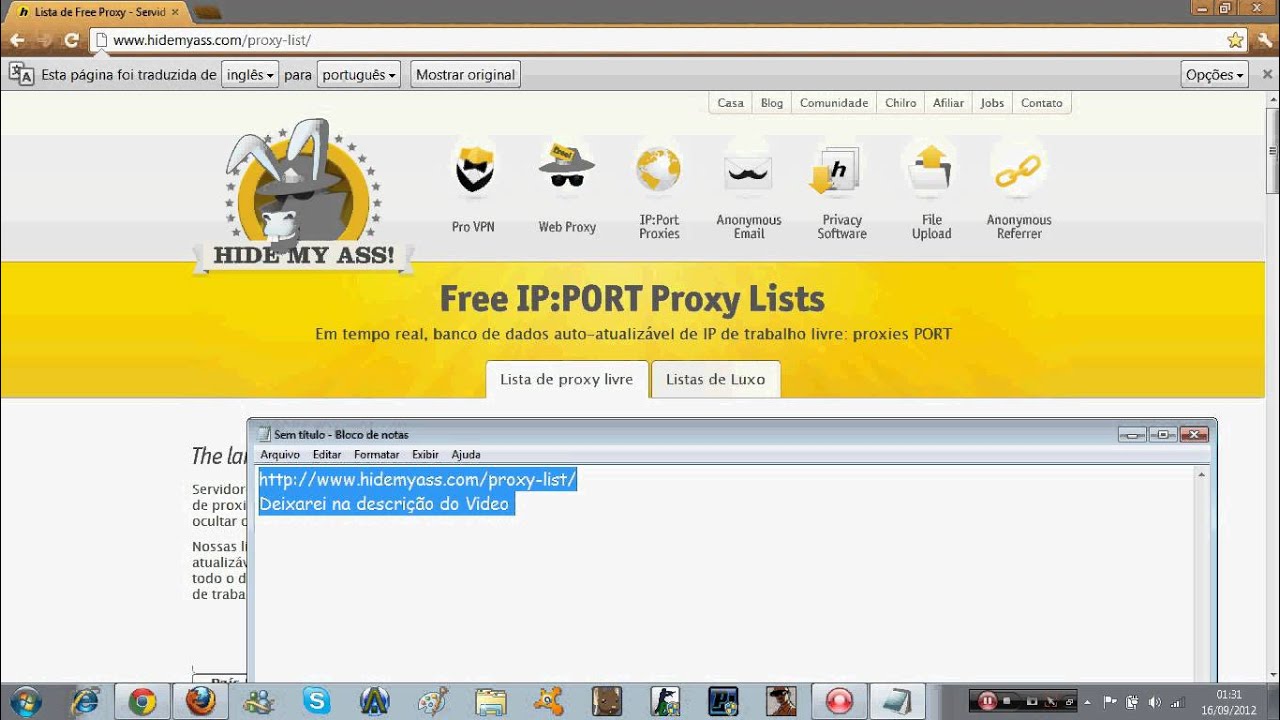
Task: Click the 'Deixarei na descrição do Video' line
Action: click(x=386, y=504)
